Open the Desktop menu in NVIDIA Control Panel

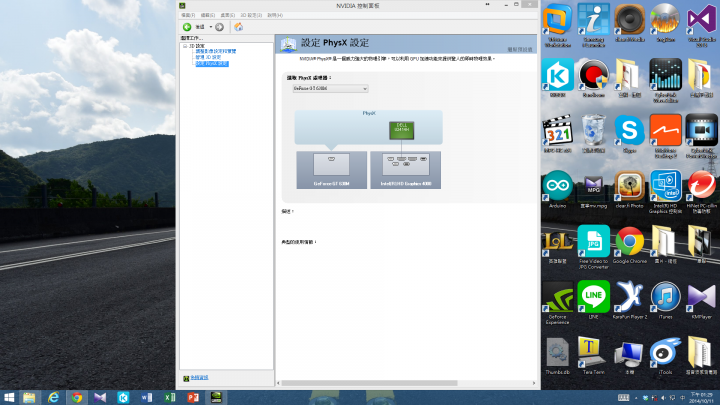pos(227,15)
